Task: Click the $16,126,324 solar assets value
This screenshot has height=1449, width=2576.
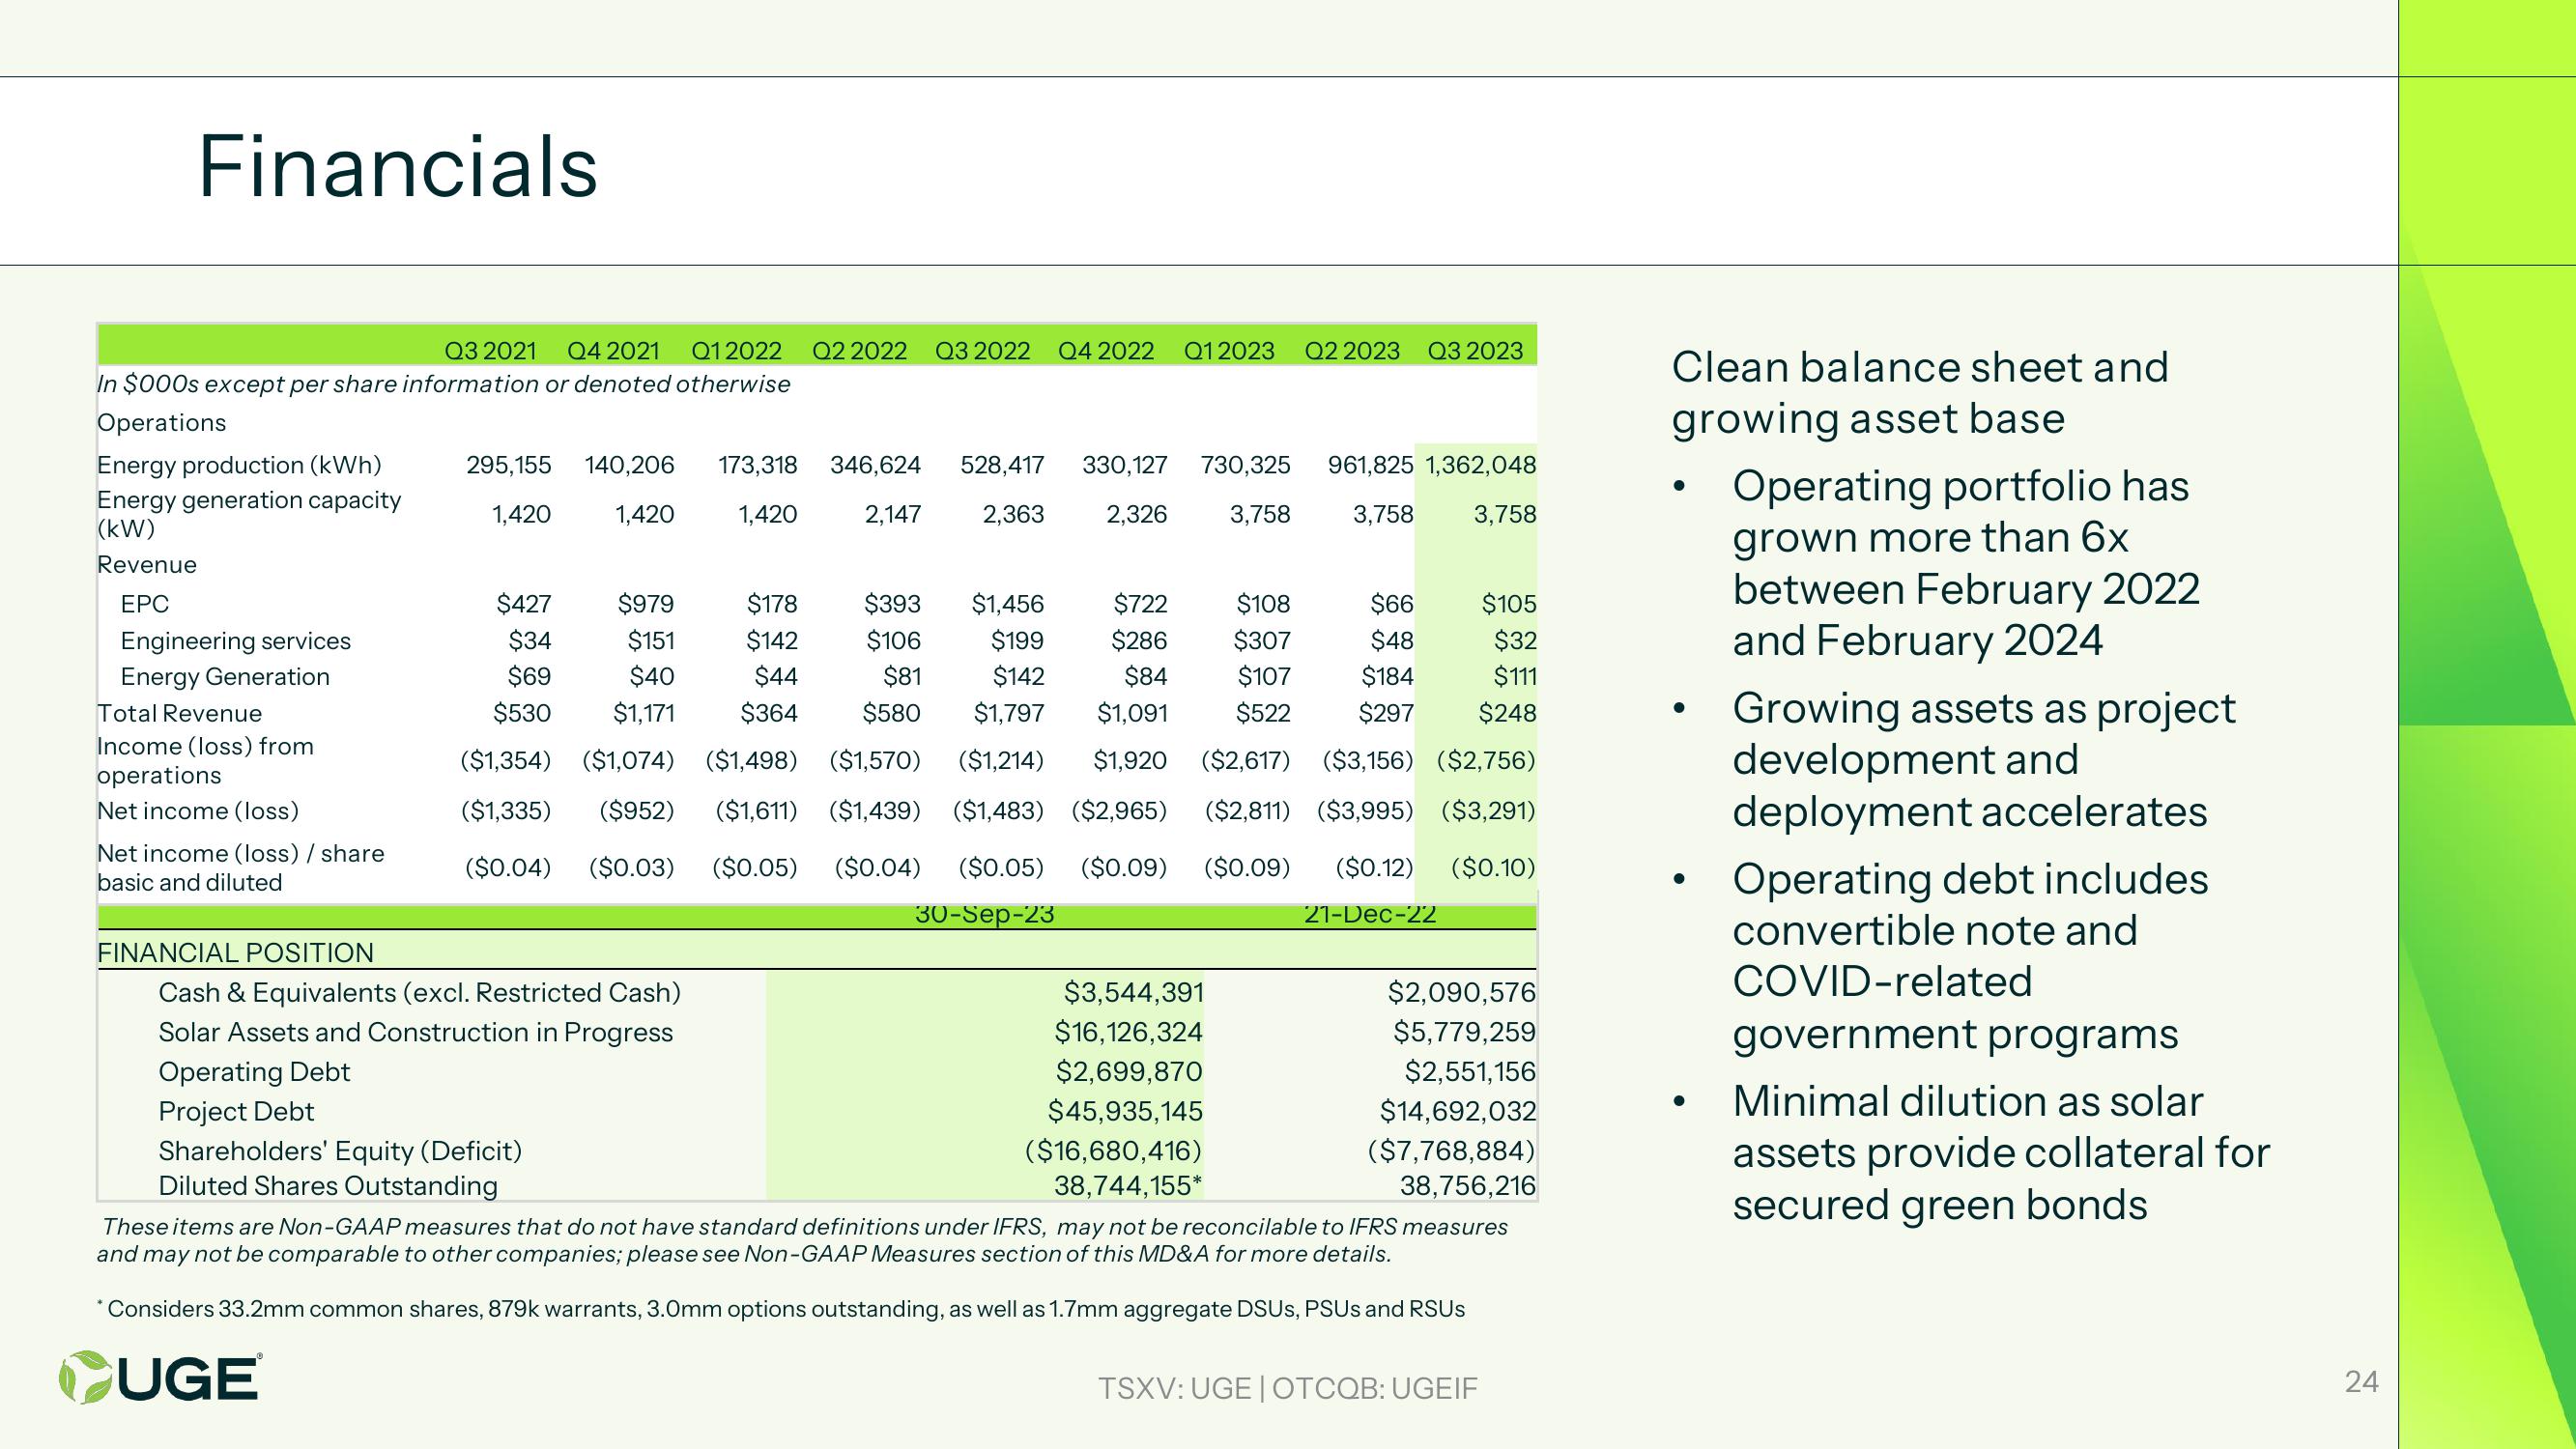Action: coord(1129,1031)
